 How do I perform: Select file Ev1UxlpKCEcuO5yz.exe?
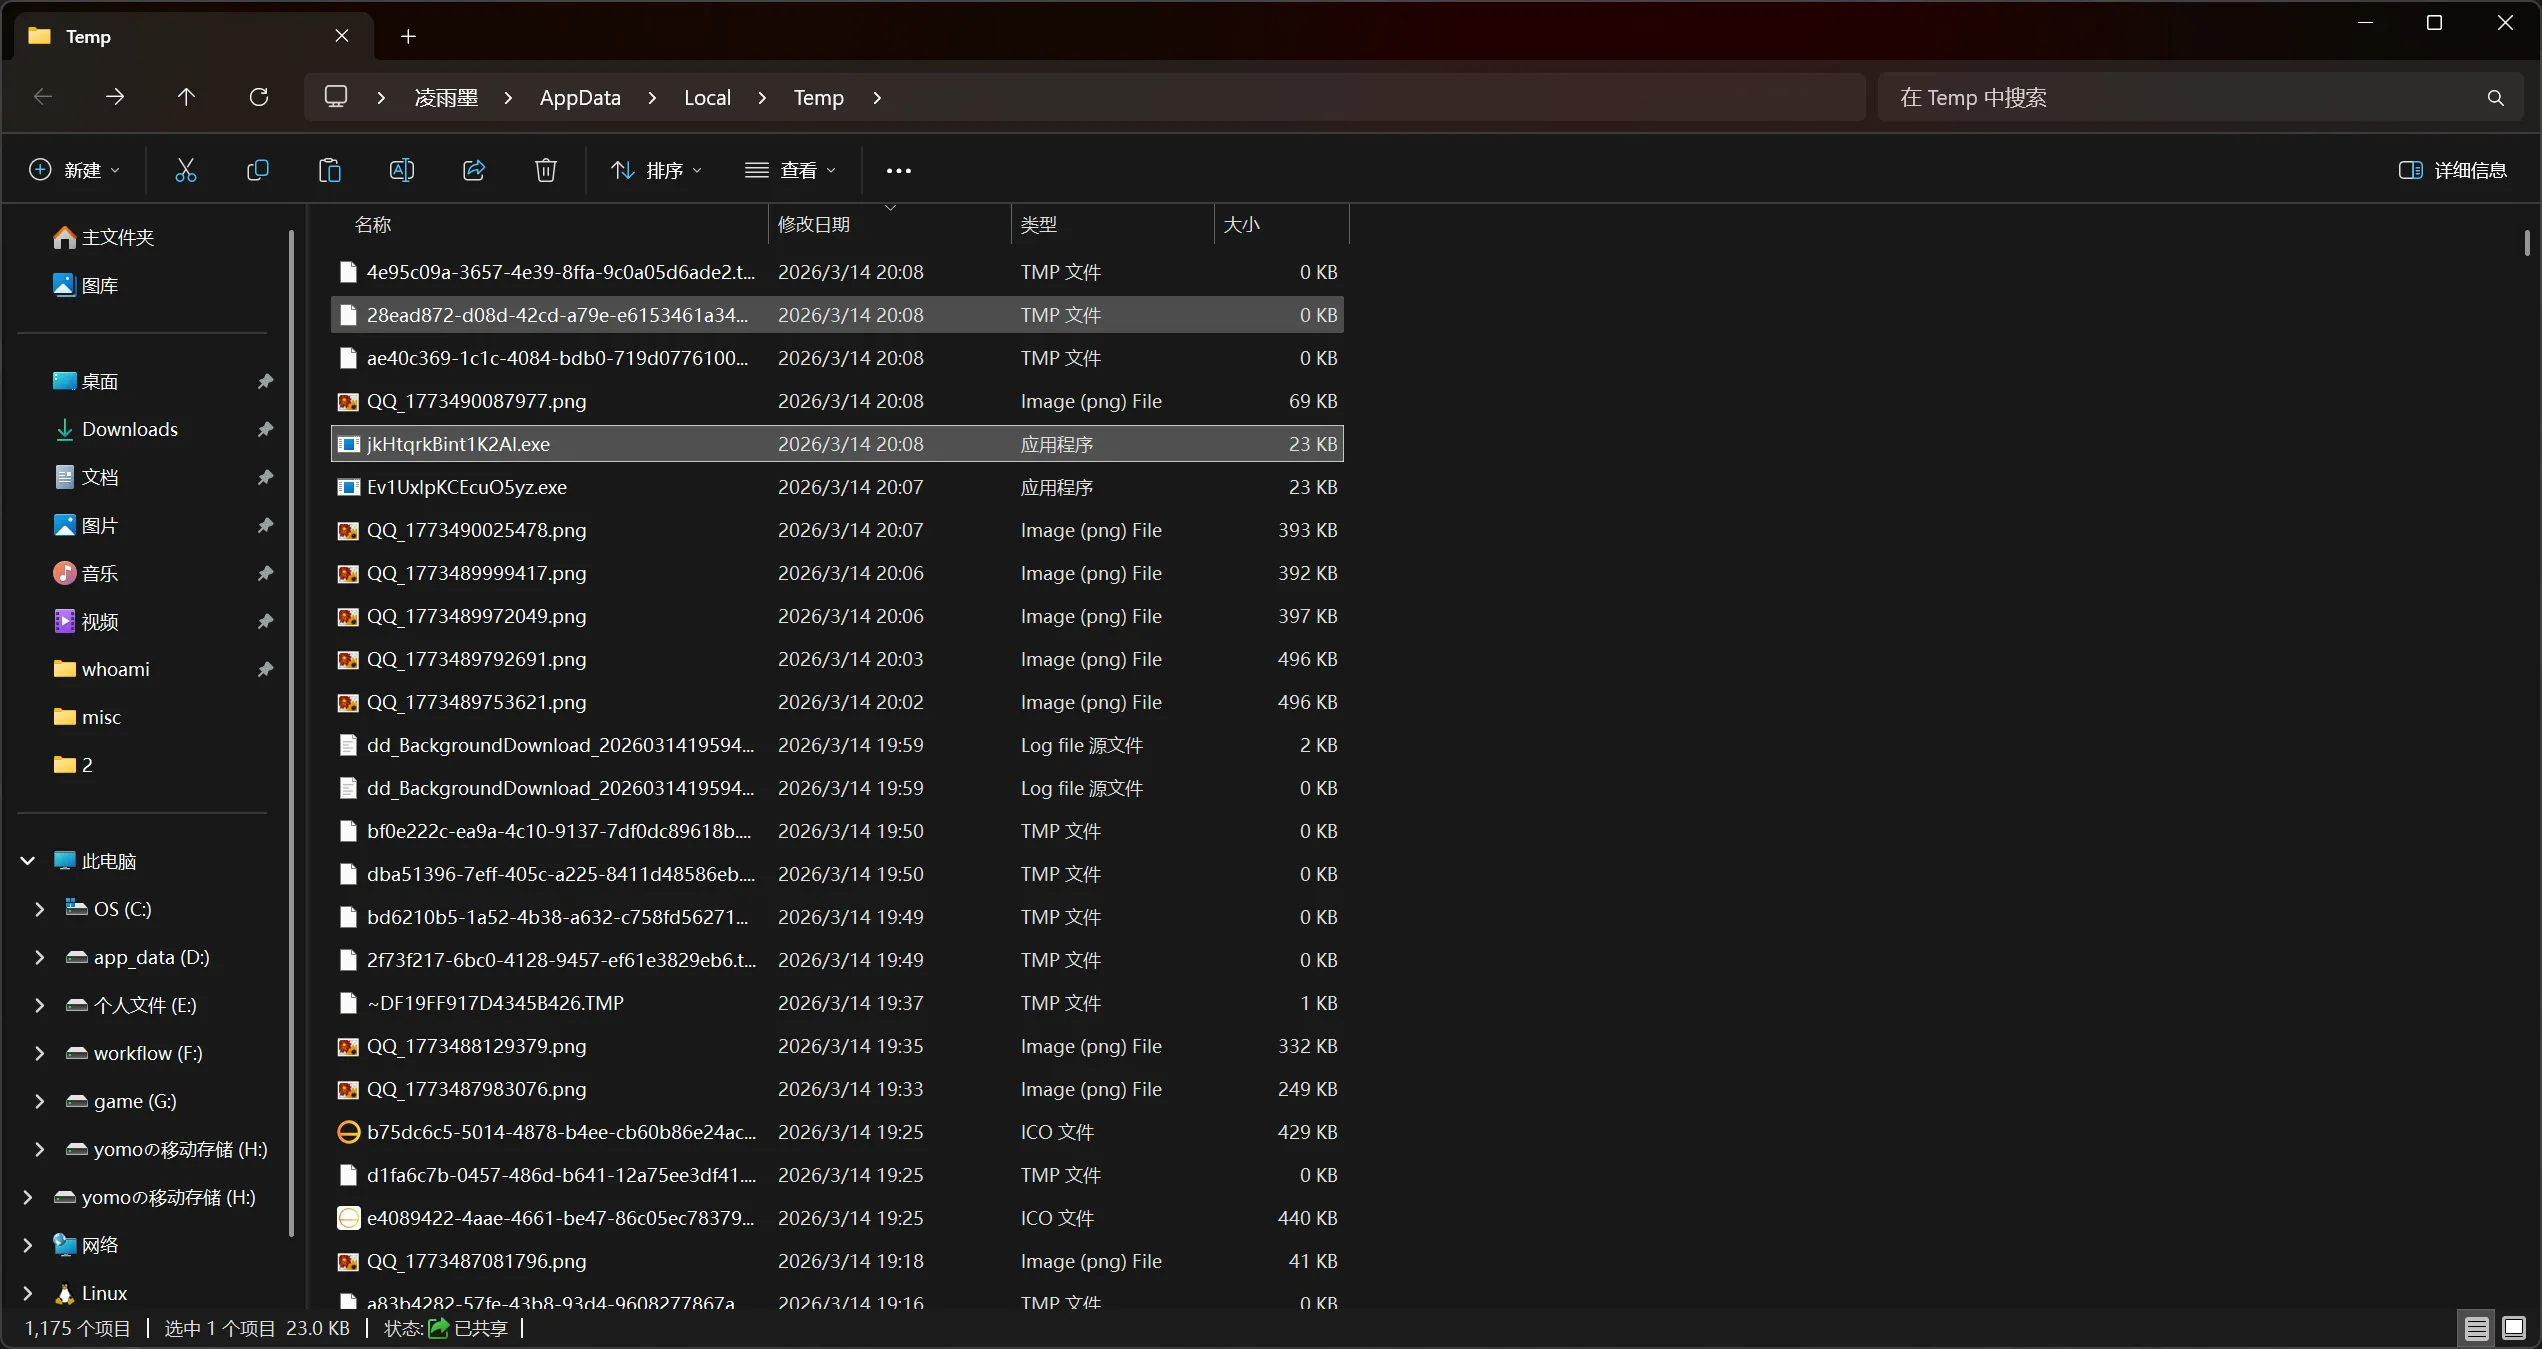(x=837, y=487)
